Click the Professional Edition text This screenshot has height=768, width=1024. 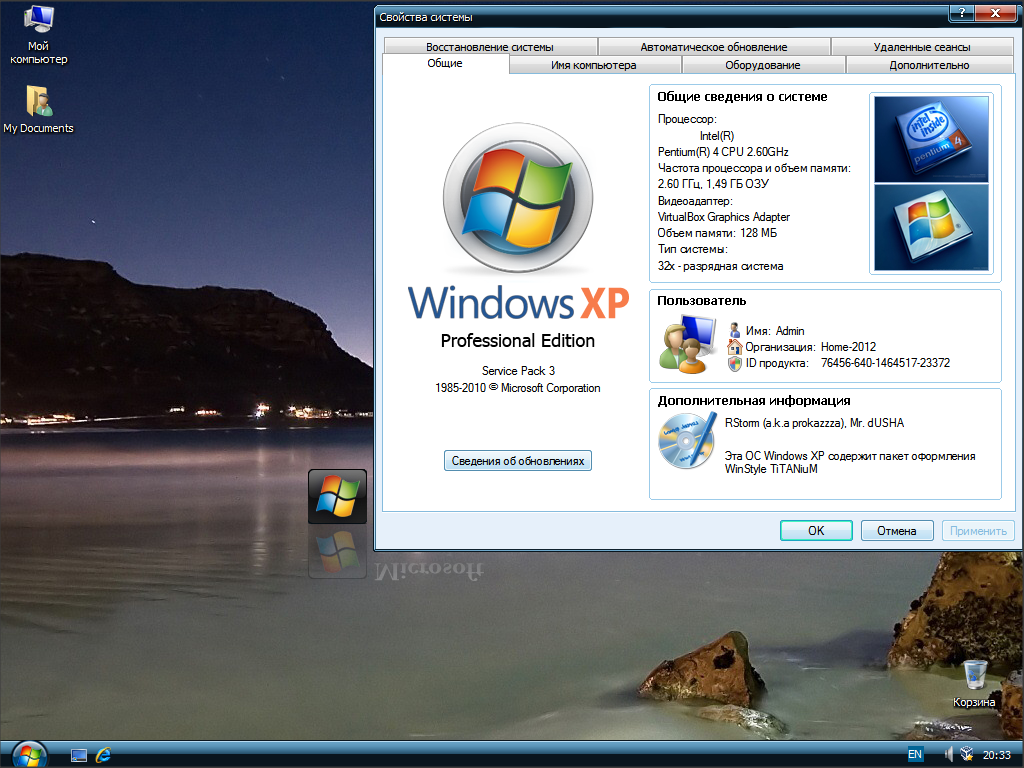pyautogui.click(x=518, y=341)
